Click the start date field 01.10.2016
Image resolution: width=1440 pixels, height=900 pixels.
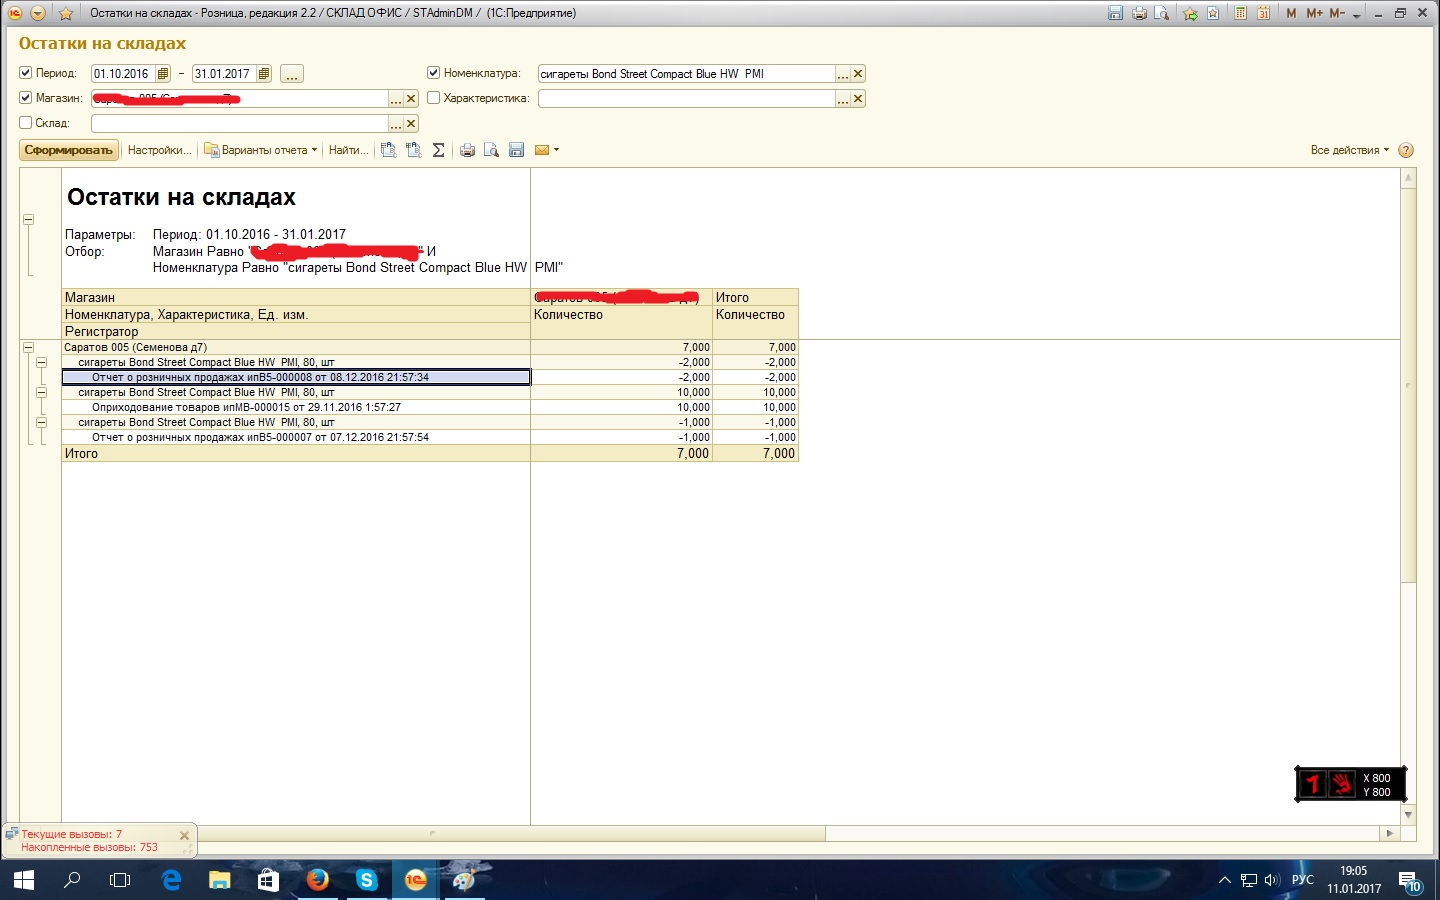click(123, 74)
